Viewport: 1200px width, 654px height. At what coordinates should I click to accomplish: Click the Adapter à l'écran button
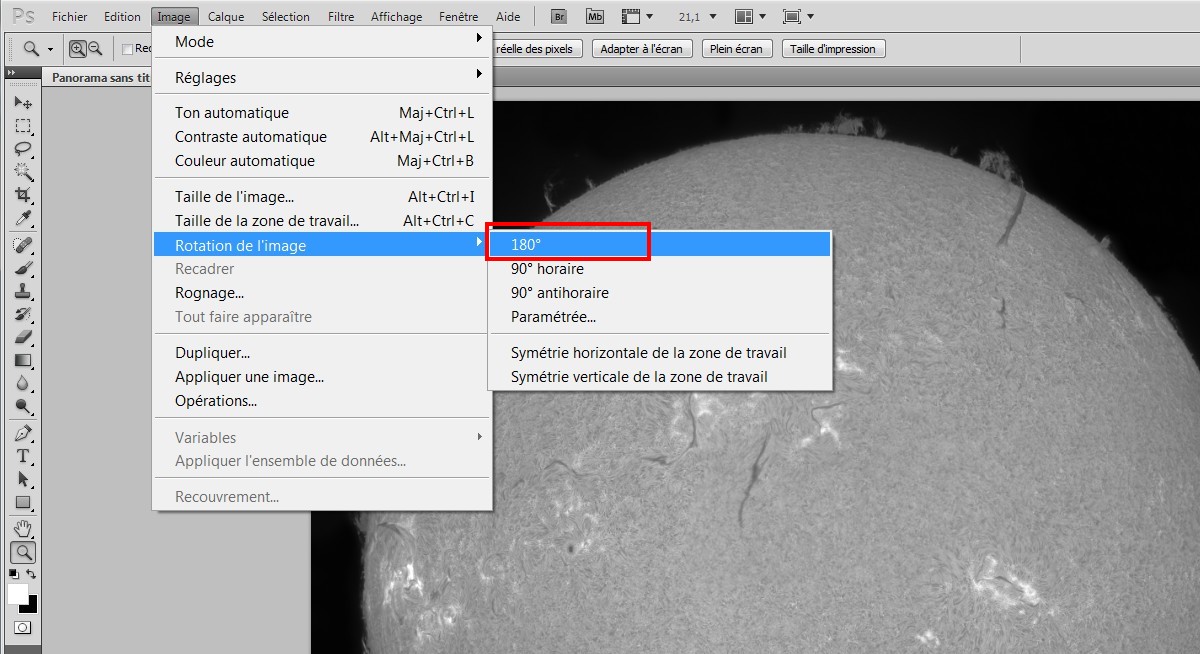click(x=643, y=48)
